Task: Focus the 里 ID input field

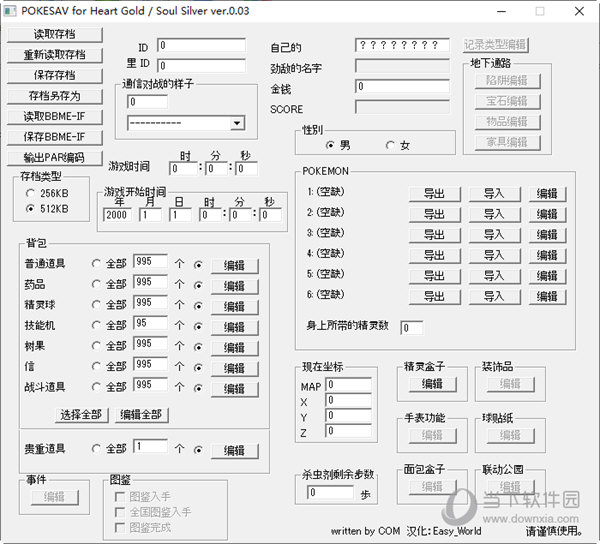Action: tap(201, 66)
